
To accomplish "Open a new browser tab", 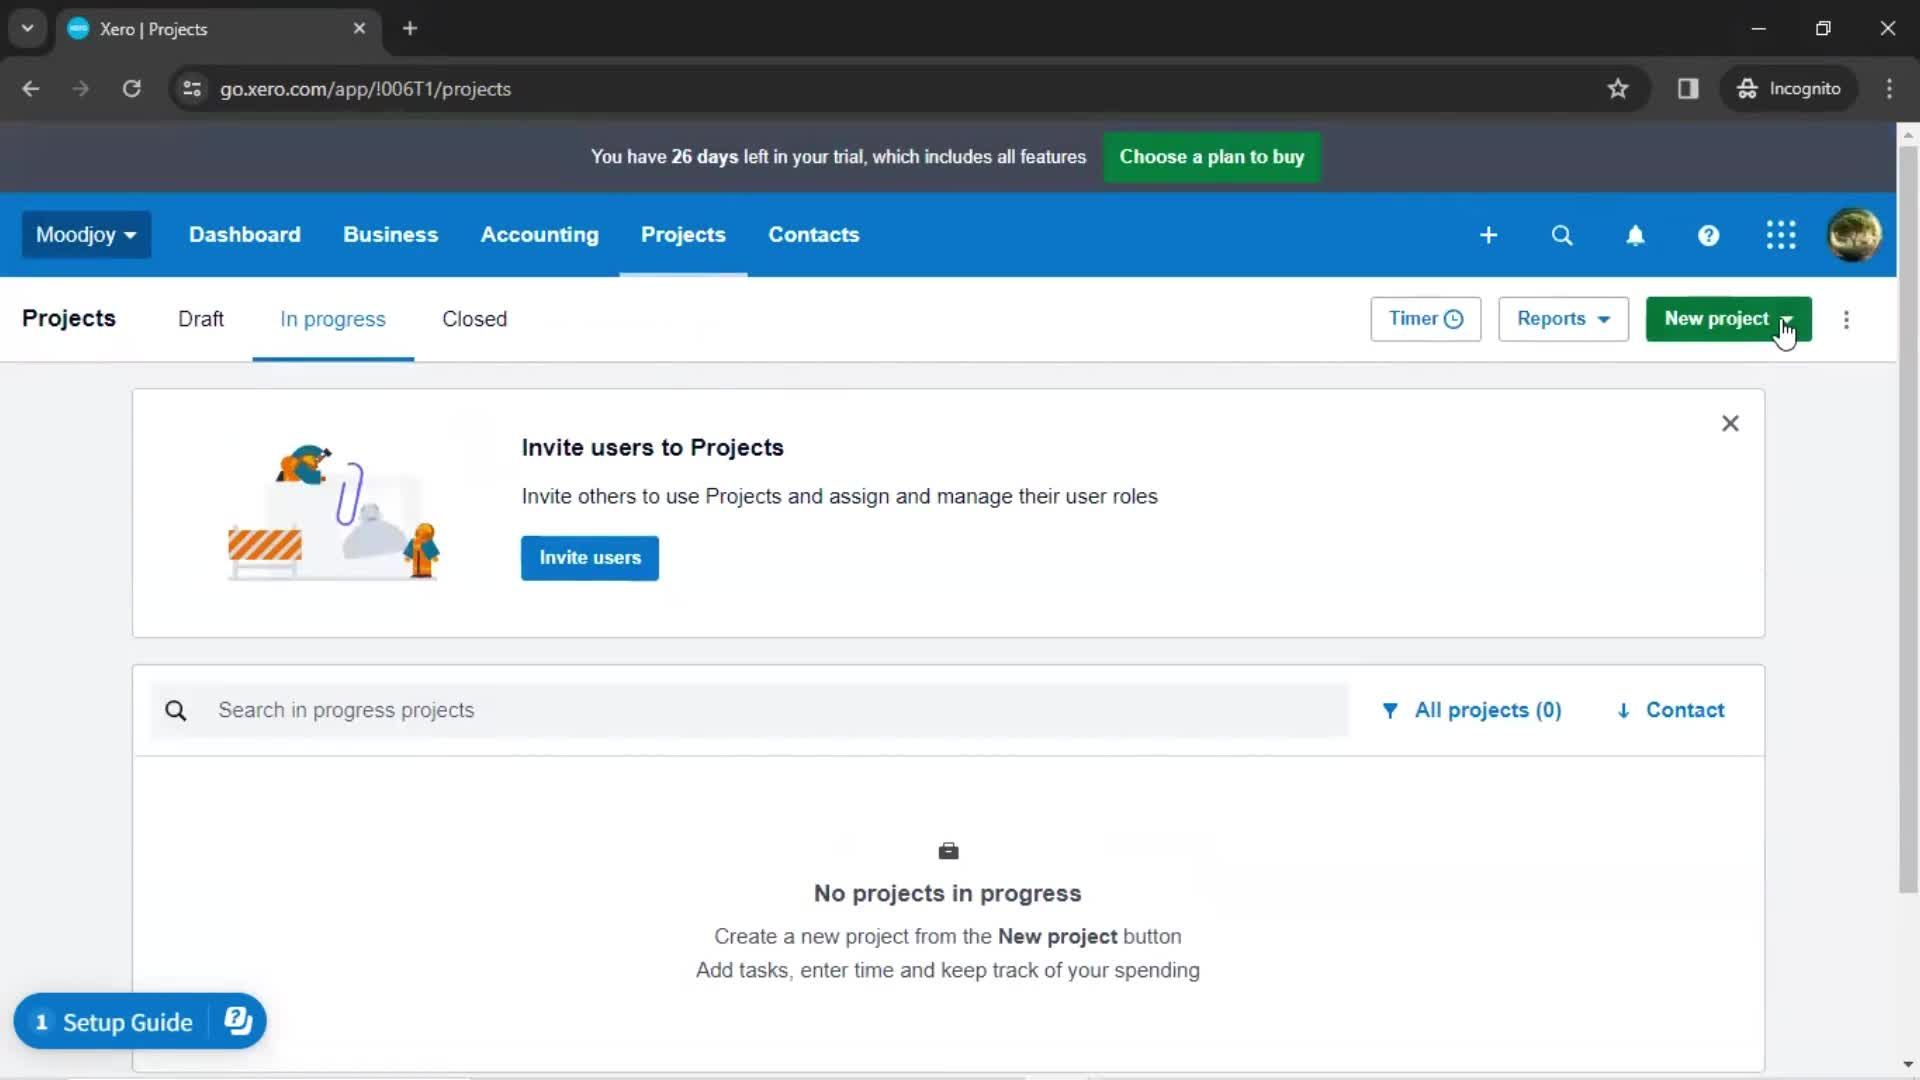I will [x=410, y=29].
